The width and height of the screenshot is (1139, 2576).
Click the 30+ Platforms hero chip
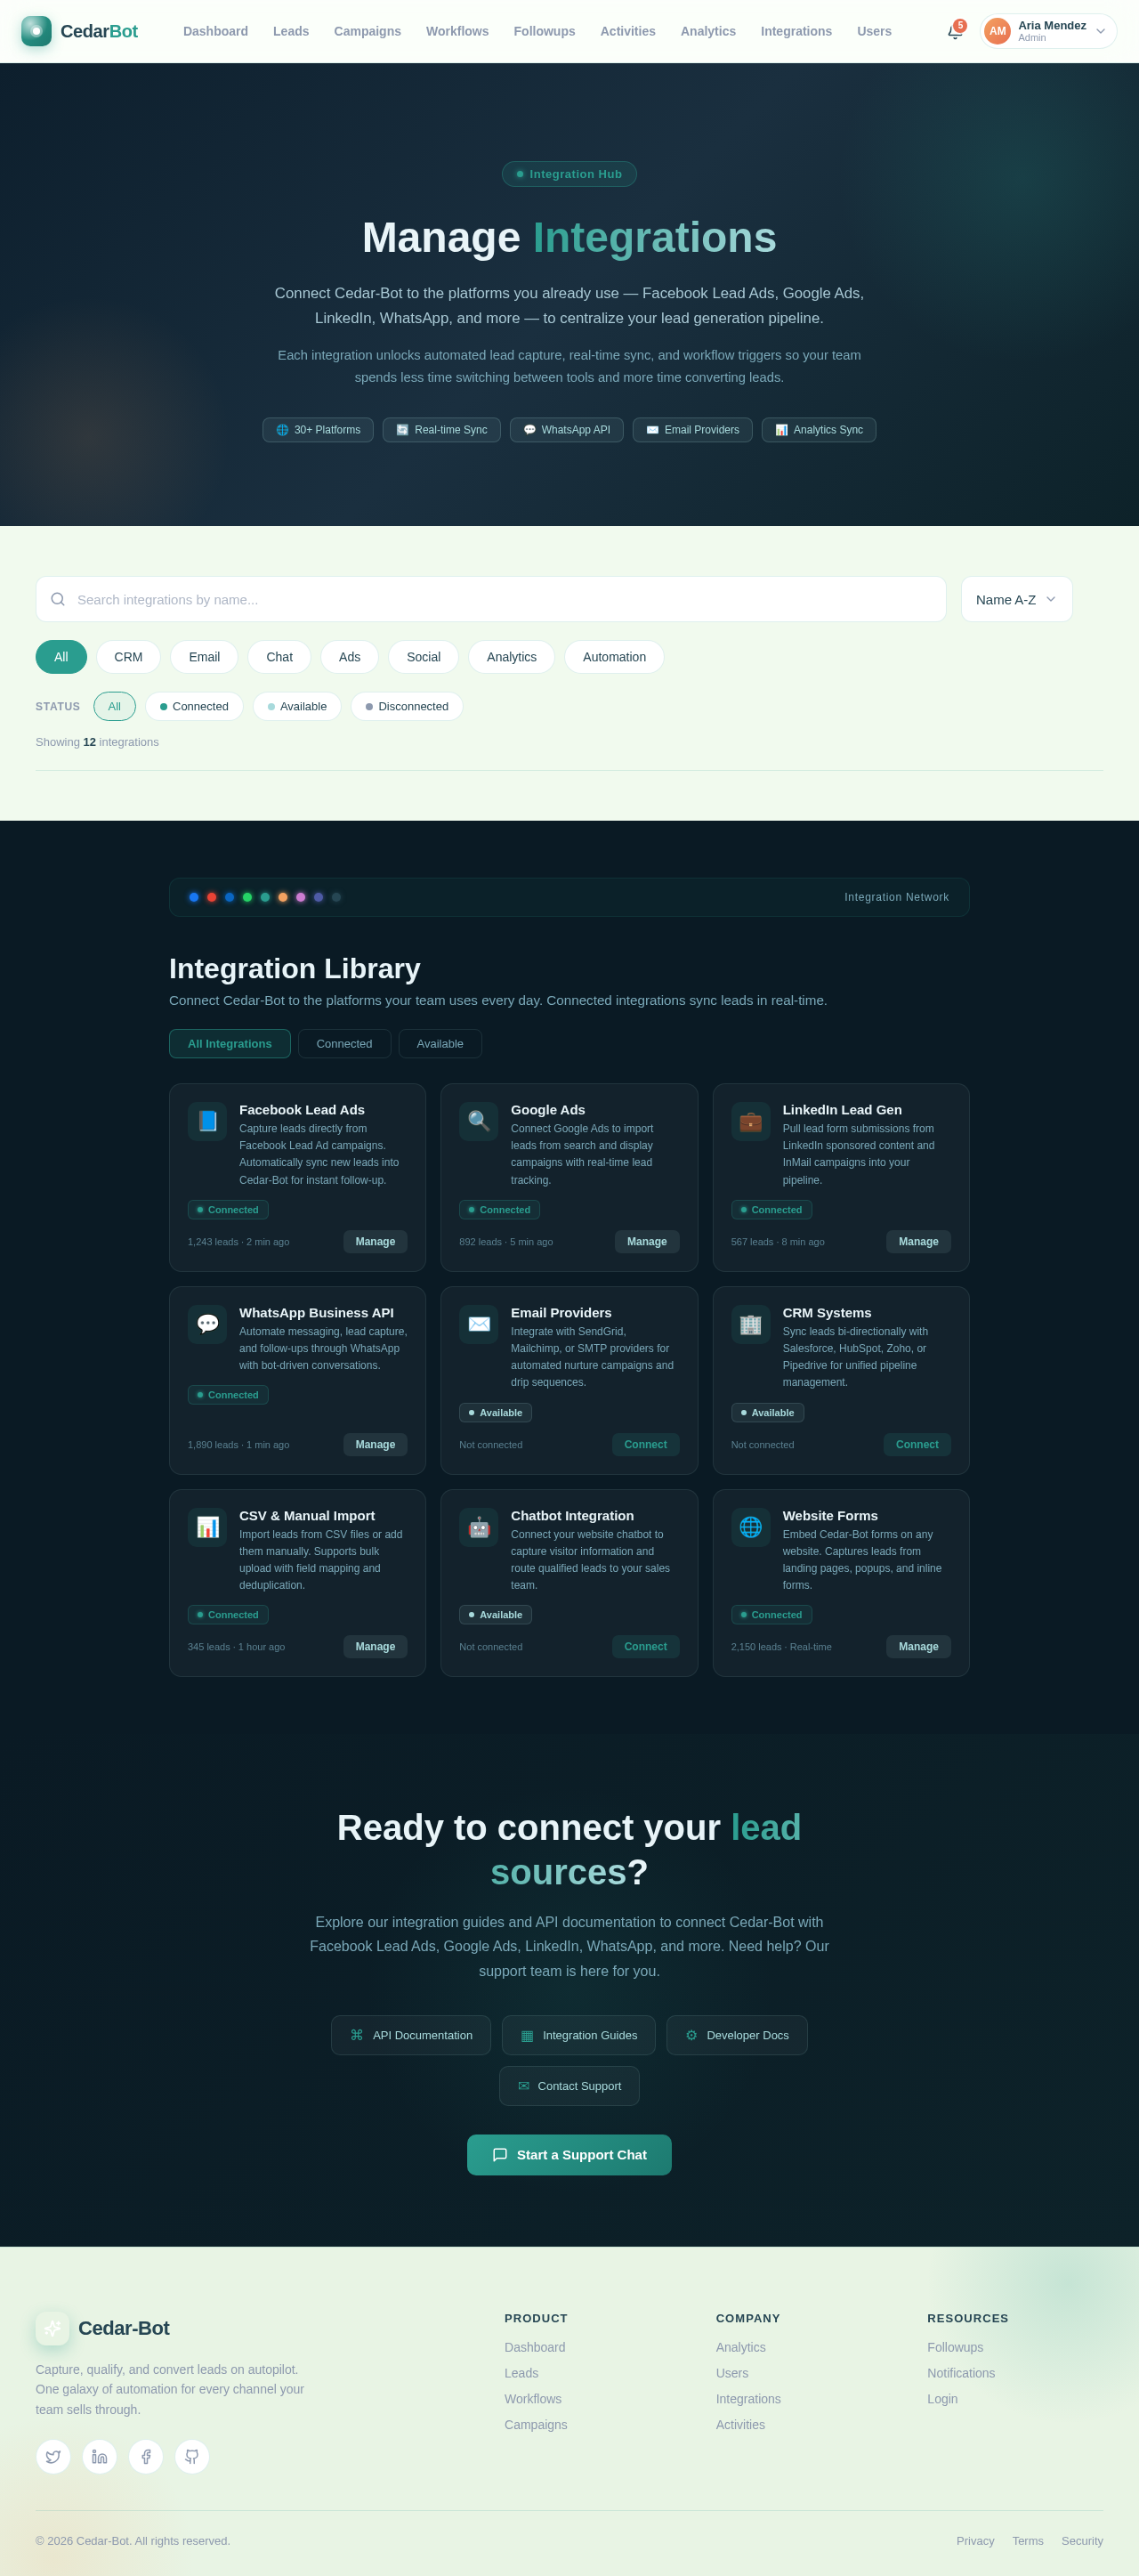click(x=318, y=430)
